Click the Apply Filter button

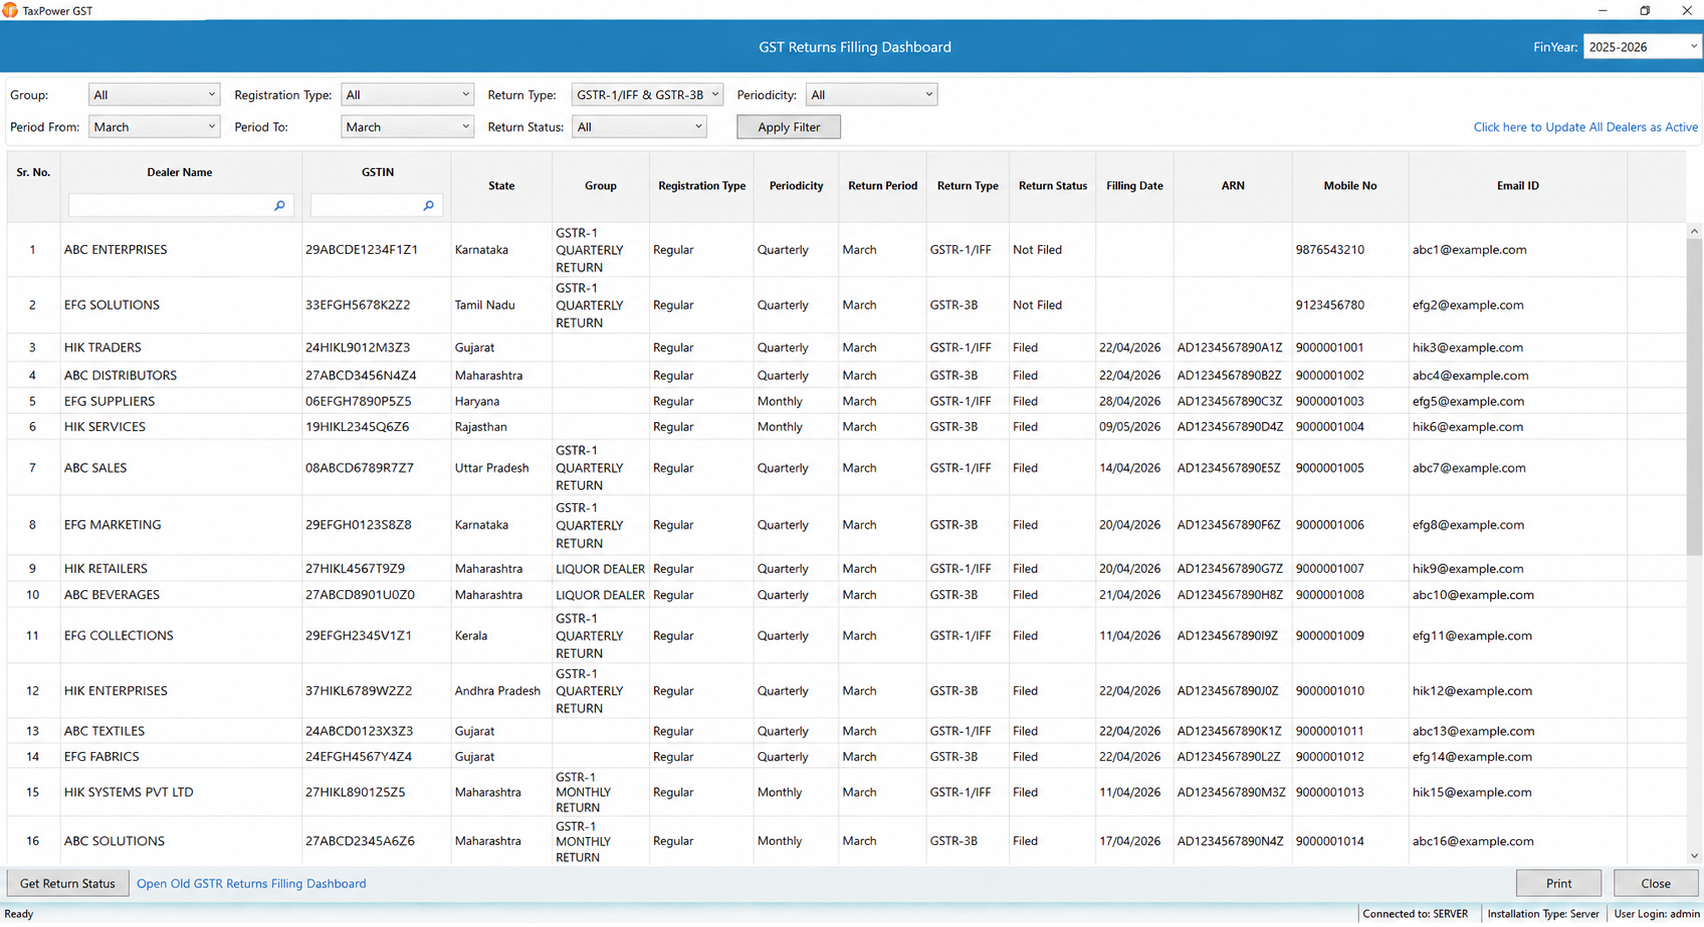788,127
